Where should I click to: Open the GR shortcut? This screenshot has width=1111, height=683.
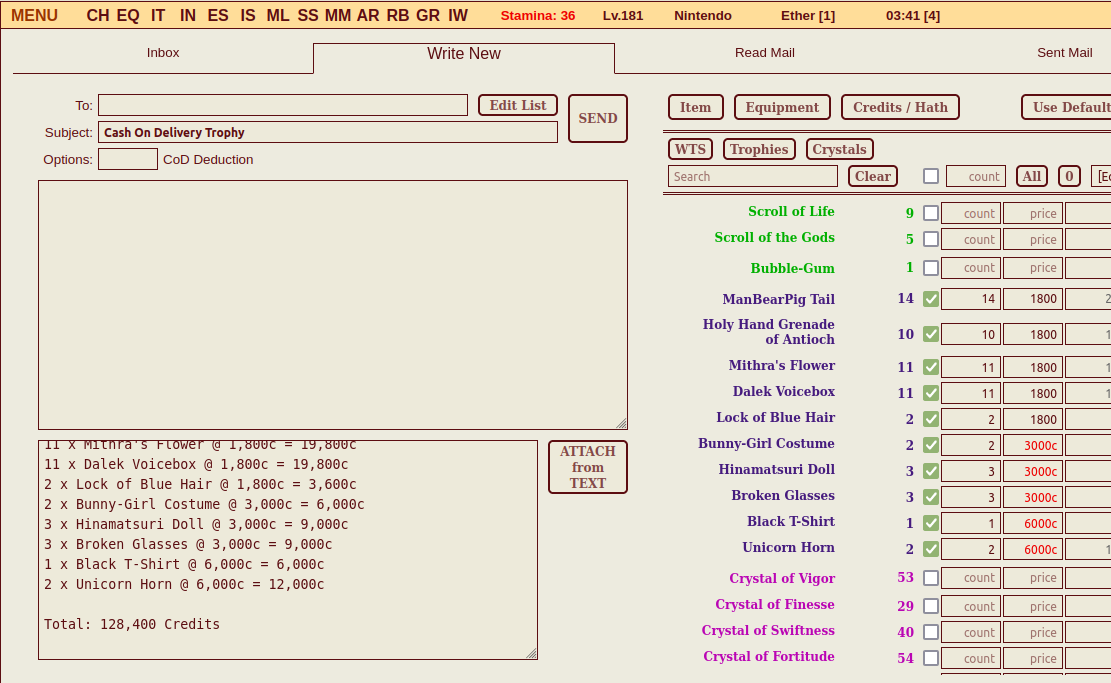click(428, 16)
